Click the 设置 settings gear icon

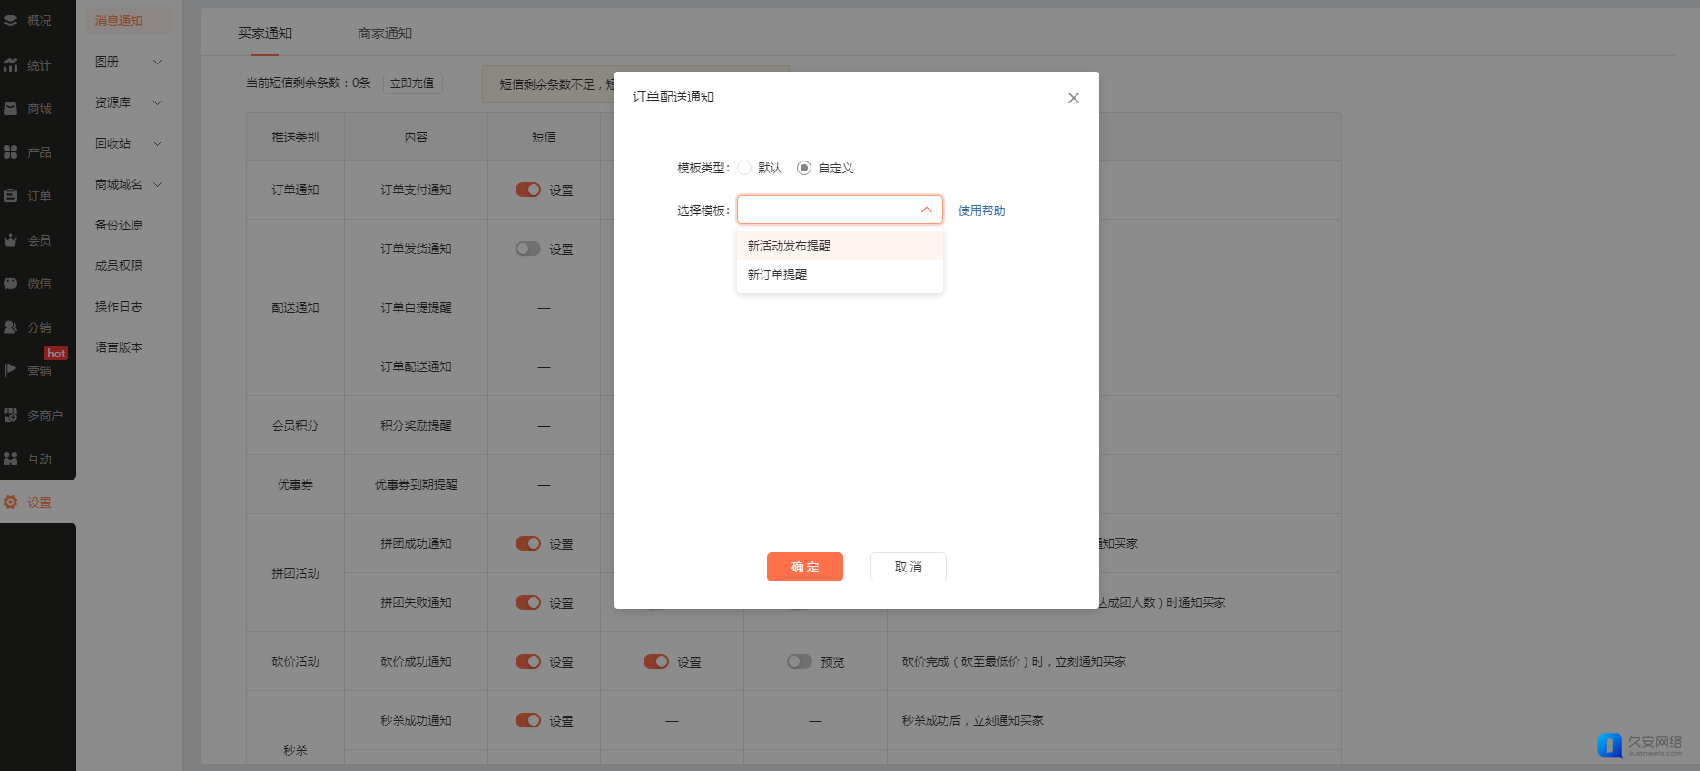tap(11, 502)
